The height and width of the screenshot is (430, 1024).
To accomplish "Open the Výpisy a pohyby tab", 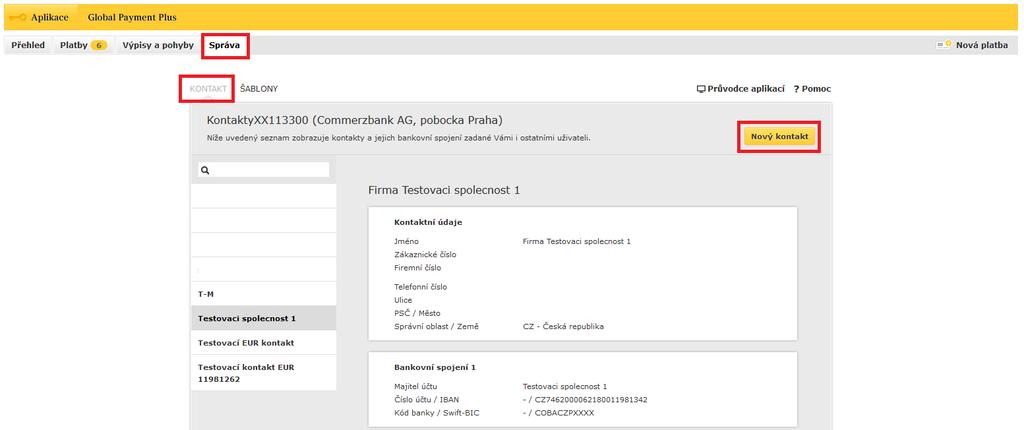I will (x=158, y=45).
